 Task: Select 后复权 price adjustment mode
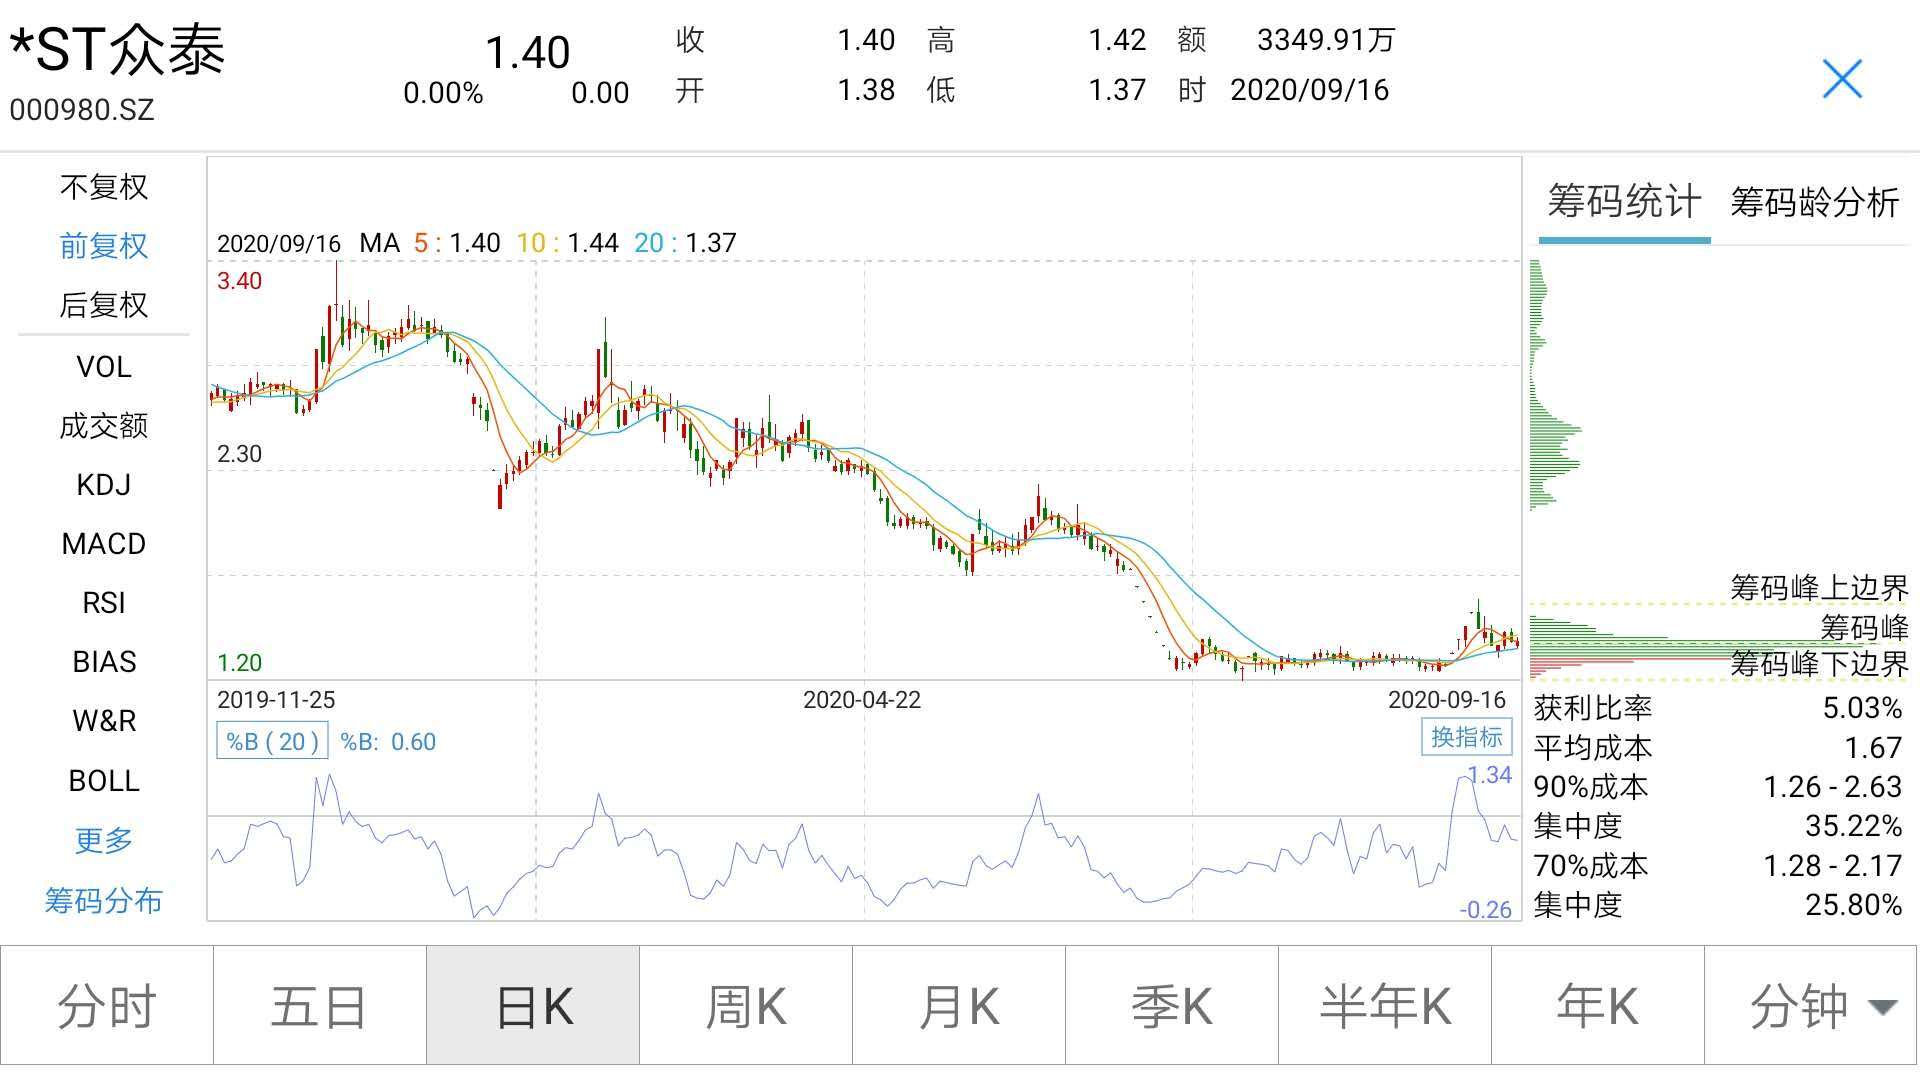click(103, 305)
